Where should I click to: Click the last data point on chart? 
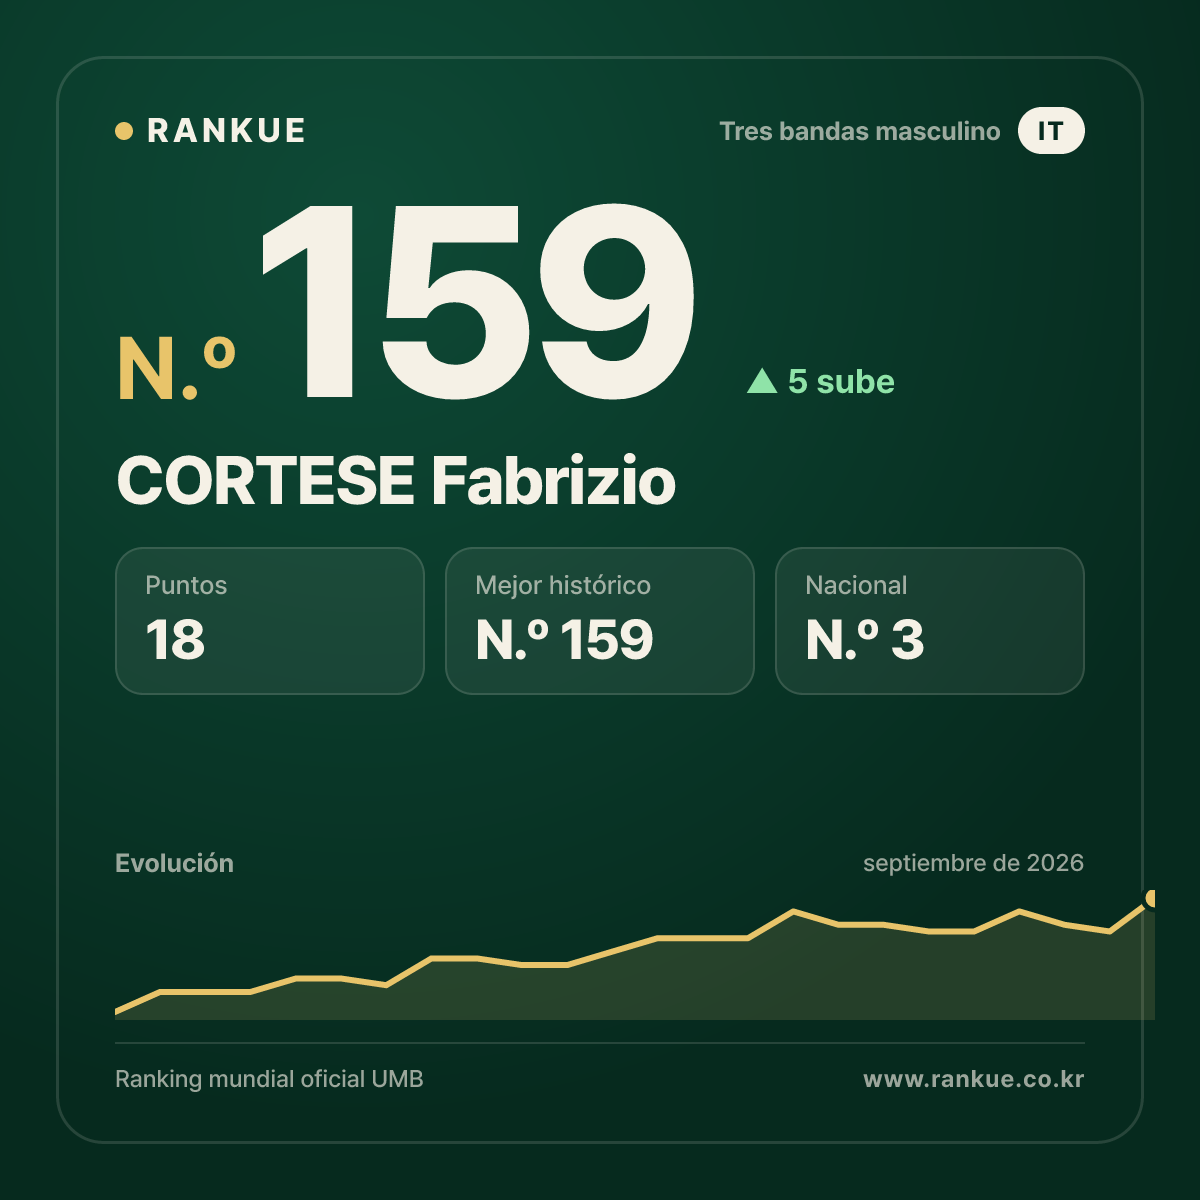pyautogui.click(x=1152, y=898)
